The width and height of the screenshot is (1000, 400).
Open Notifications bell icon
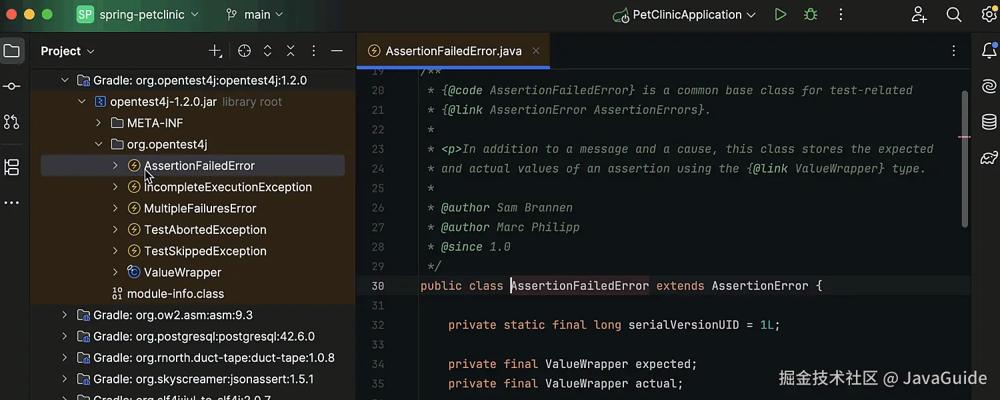[989, 51]
